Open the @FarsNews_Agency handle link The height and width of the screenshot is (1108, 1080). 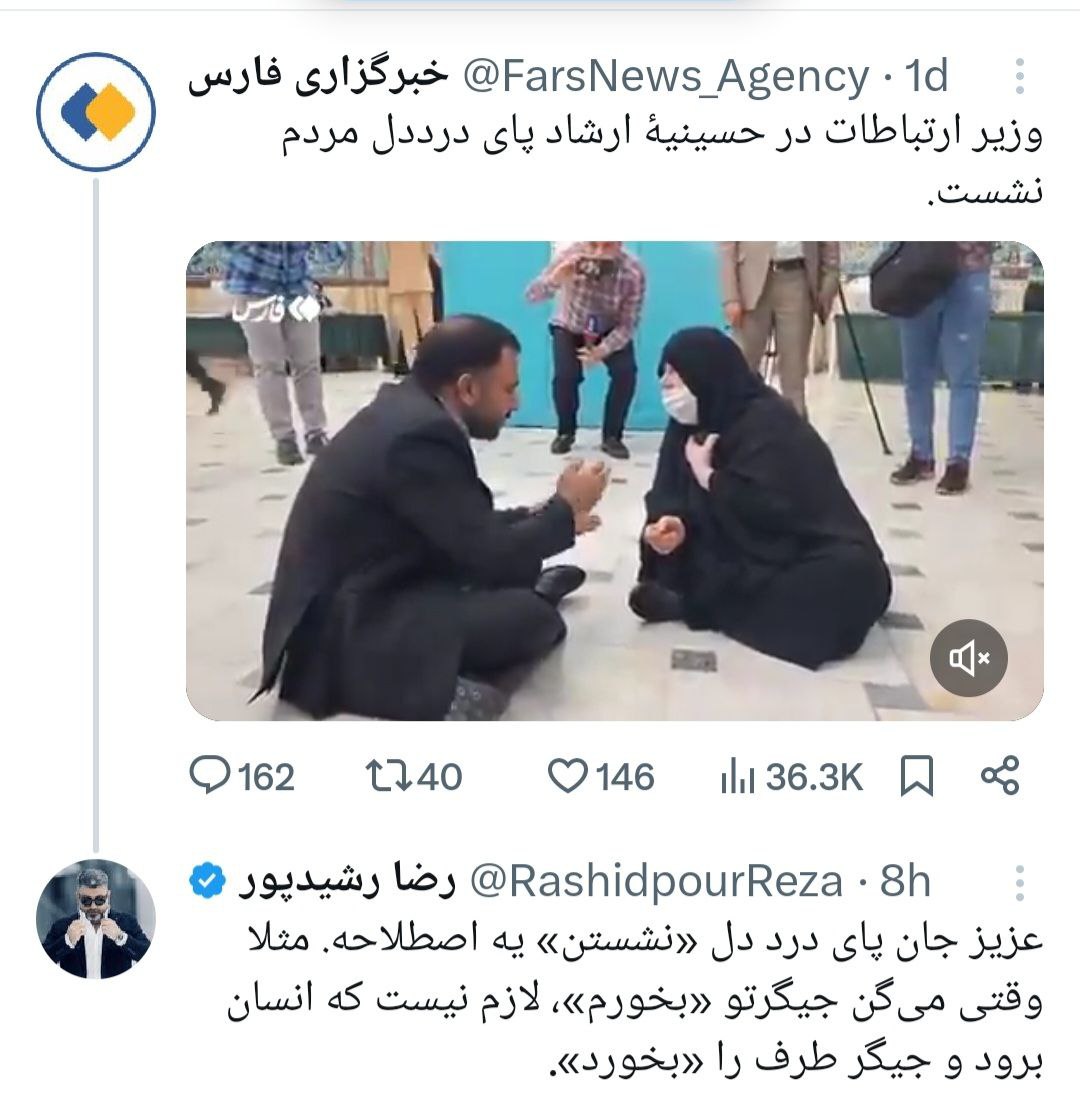pos(666,76)
